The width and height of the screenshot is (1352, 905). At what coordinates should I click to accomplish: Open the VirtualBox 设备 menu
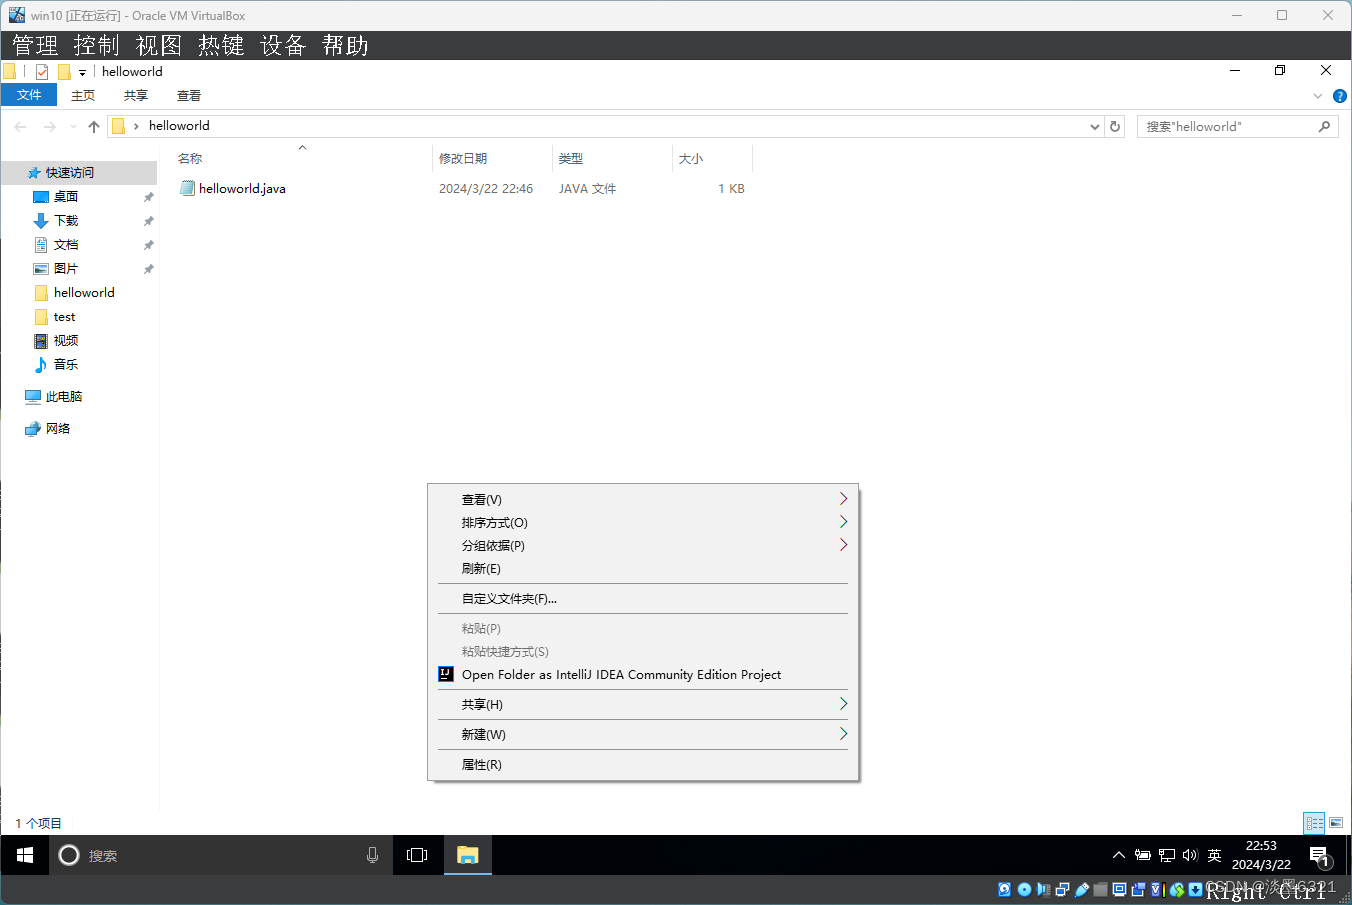[x=283, y=45]
